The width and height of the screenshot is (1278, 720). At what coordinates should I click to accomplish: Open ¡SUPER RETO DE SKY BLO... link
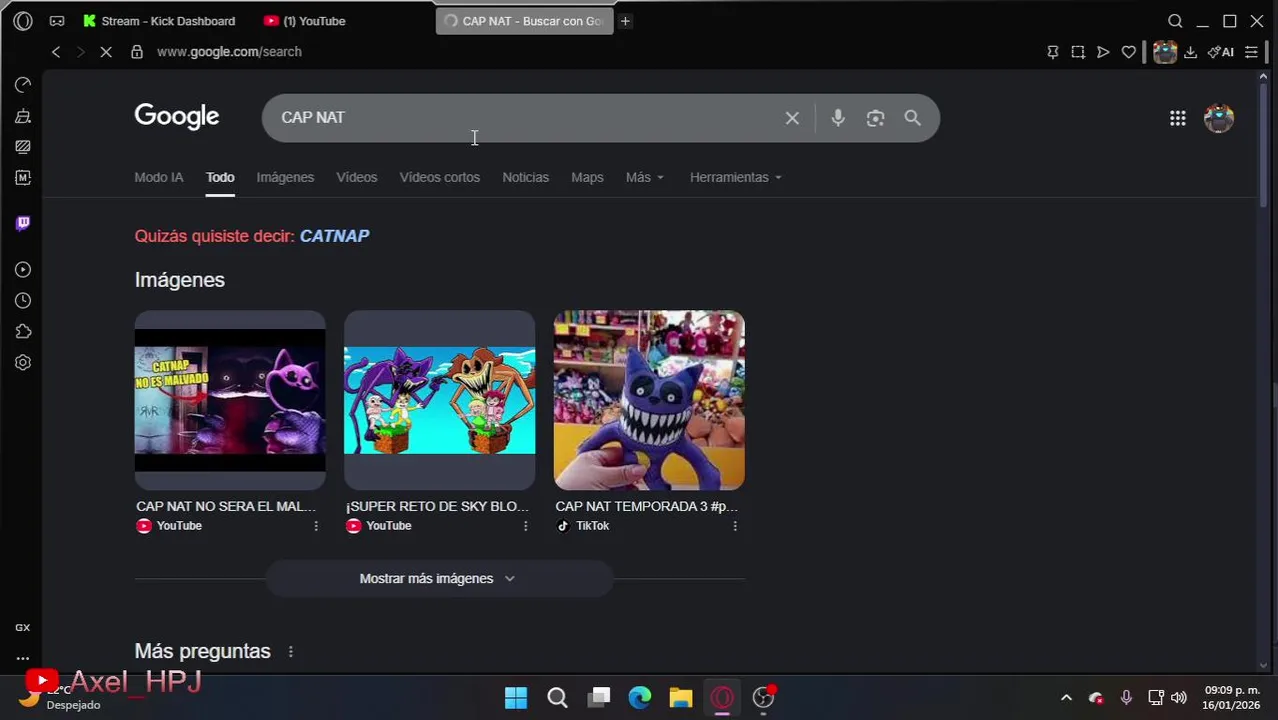(x=437, y=506)
